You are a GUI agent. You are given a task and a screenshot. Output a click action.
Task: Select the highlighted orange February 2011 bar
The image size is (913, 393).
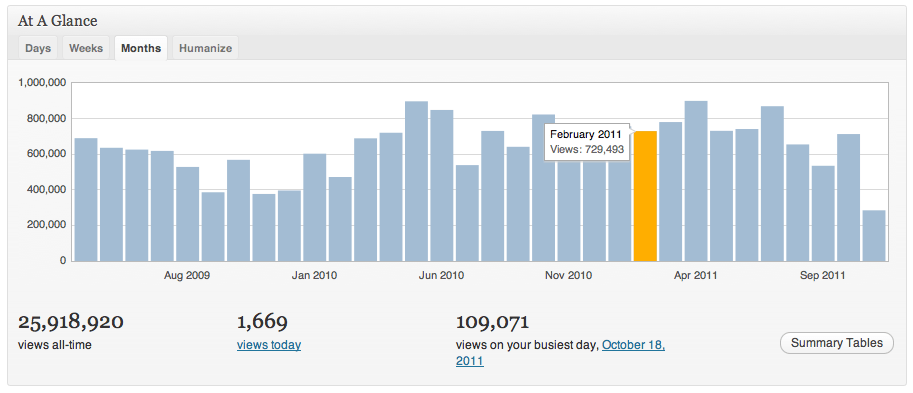[x=645, y=196]
